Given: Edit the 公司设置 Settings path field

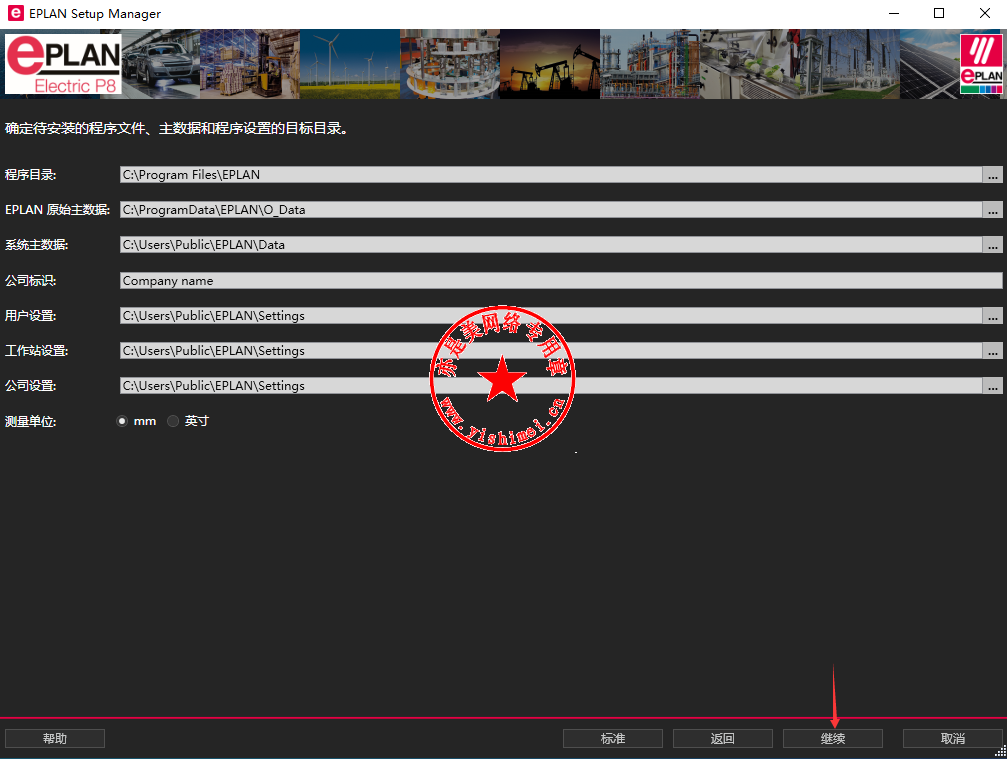Looking at the screenshot, I should pyautogui.click(x=551, y=385).
